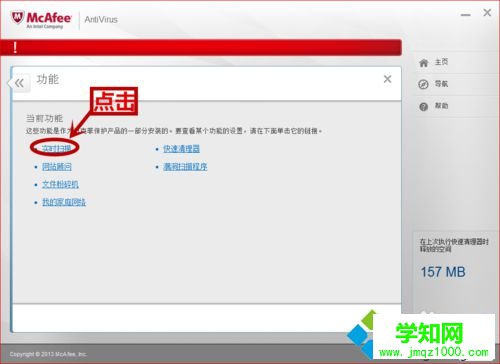
Task: Open 导航 via the compass icon
Action: point(423,84)
